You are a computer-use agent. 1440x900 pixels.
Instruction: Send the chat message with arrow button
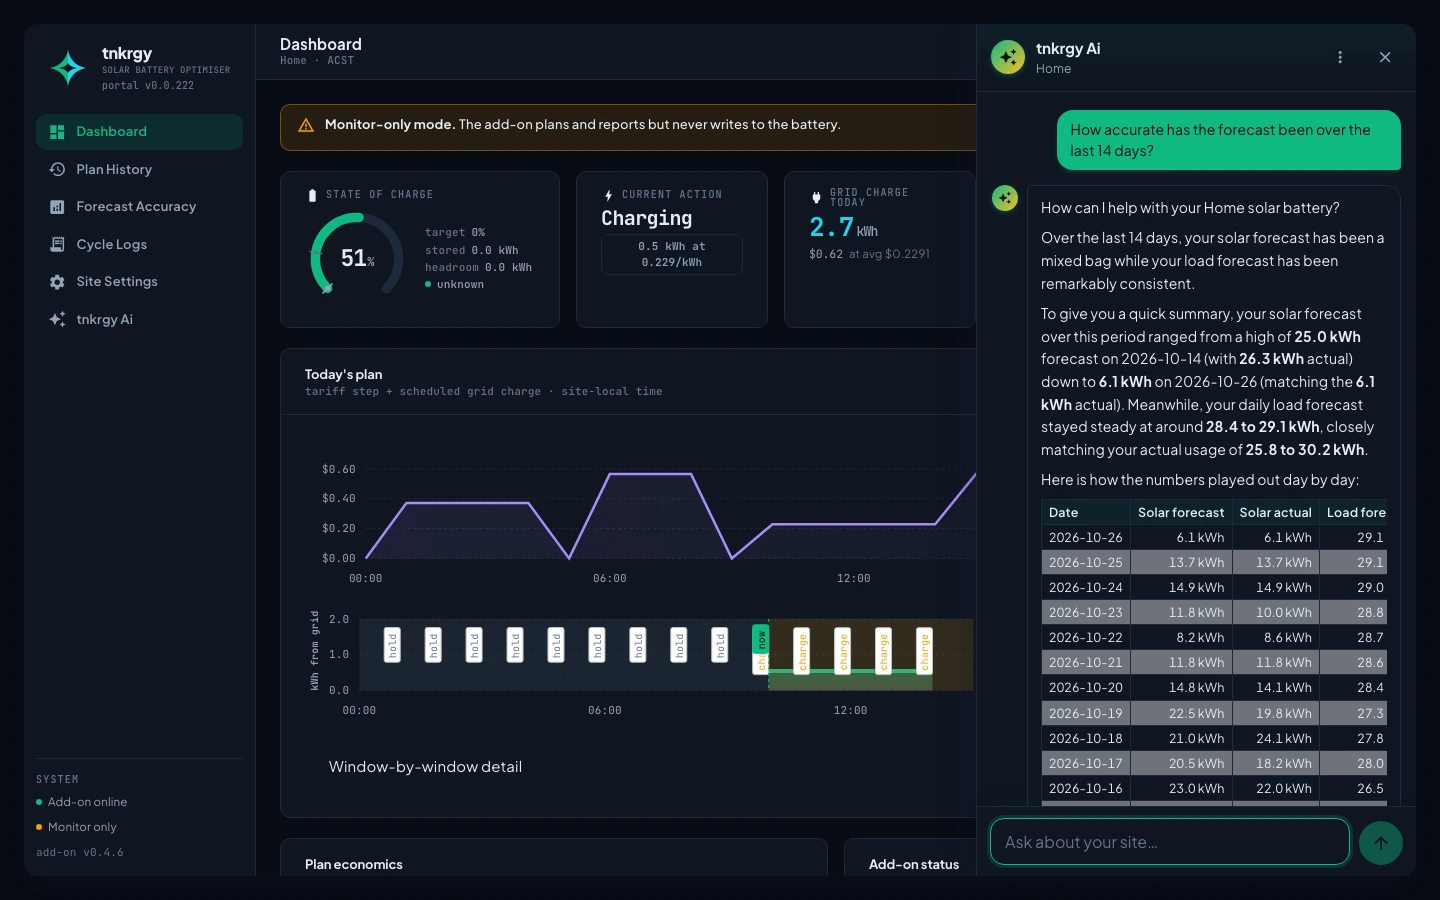(1381, 843)
